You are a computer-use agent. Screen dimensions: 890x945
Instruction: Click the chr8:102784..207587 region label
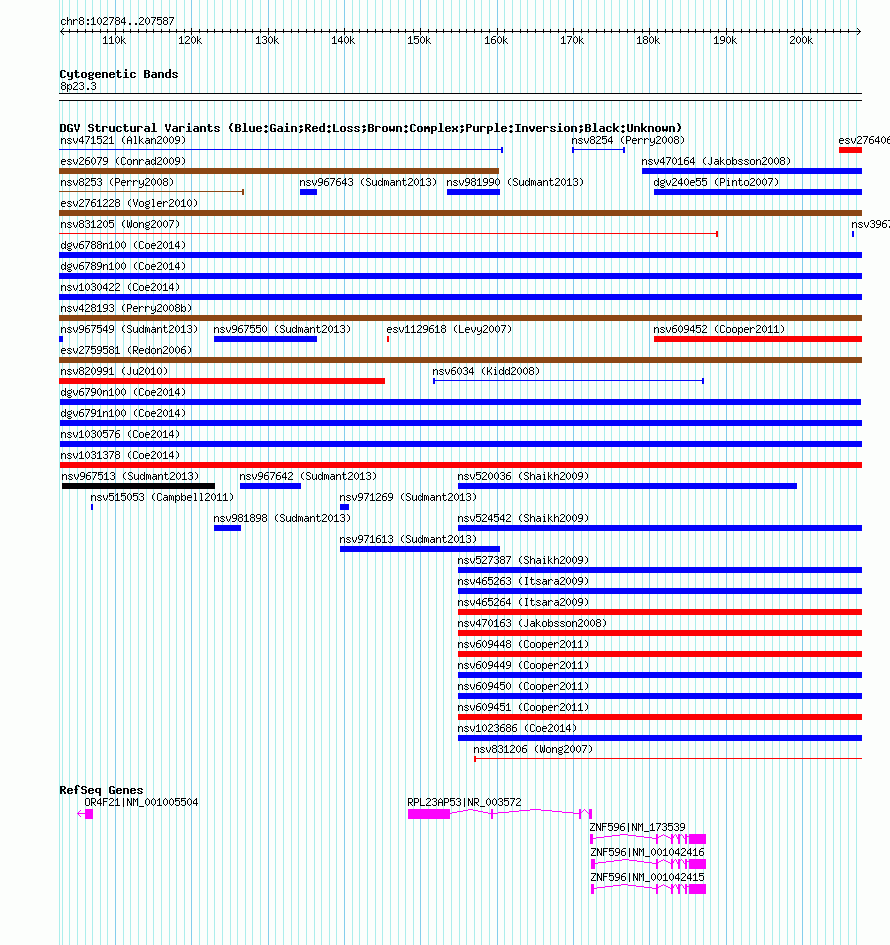coord(118,21)
